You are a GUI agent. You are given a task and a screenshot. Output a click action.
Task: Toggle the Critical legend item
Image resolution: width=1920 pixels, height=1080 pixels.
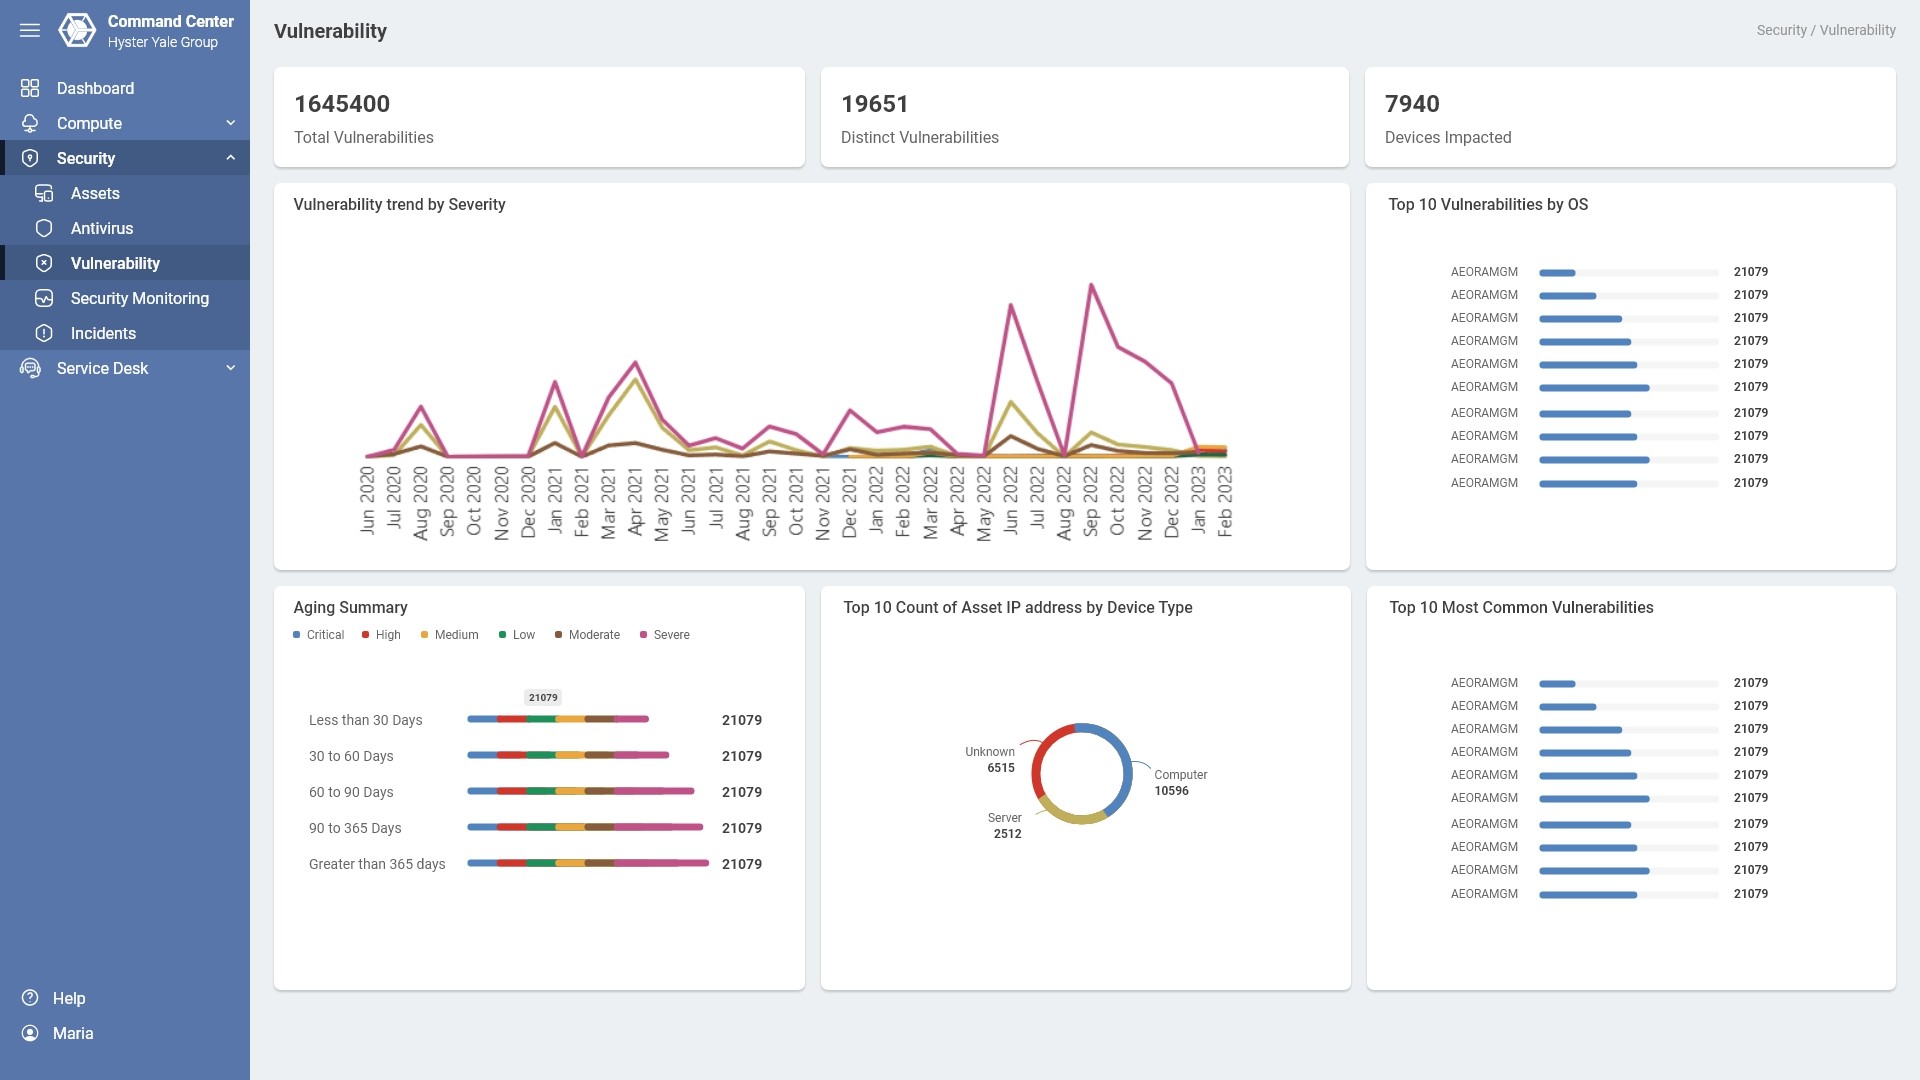coord(318,635)
